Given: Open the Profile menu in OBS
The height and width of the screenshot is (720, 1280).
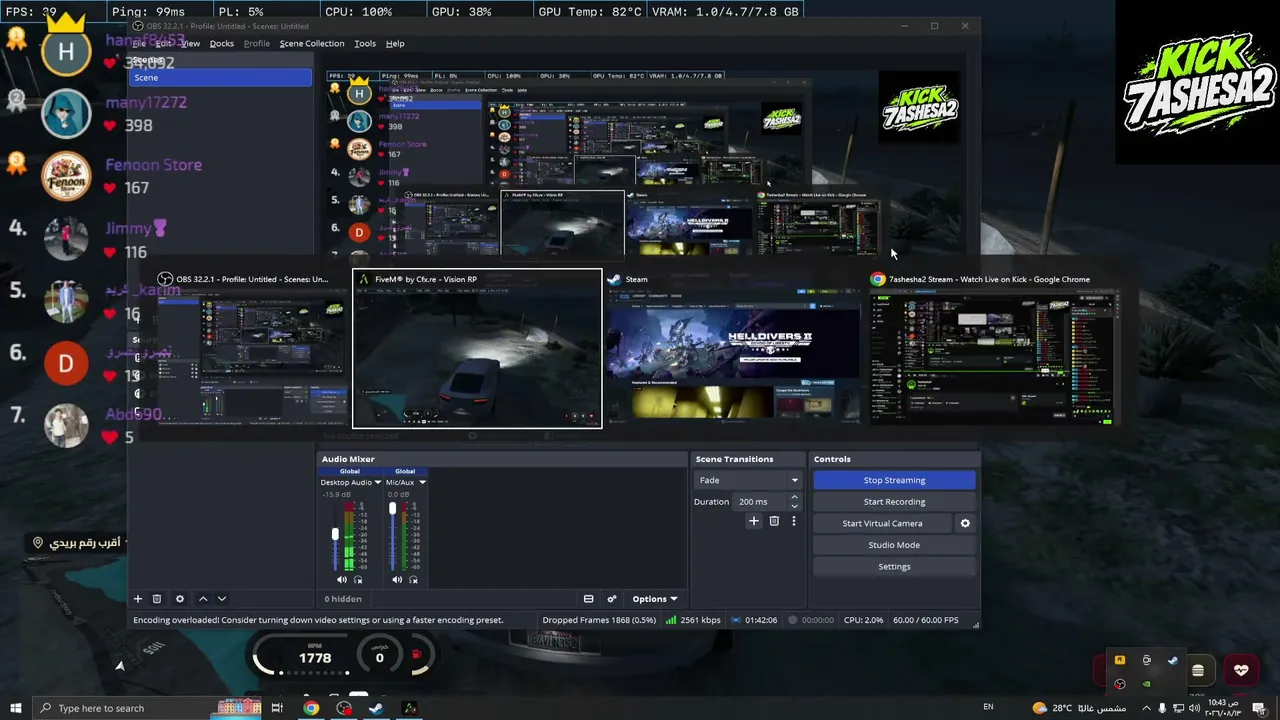Looking at the screenshot, I should (x=257, y=44).
